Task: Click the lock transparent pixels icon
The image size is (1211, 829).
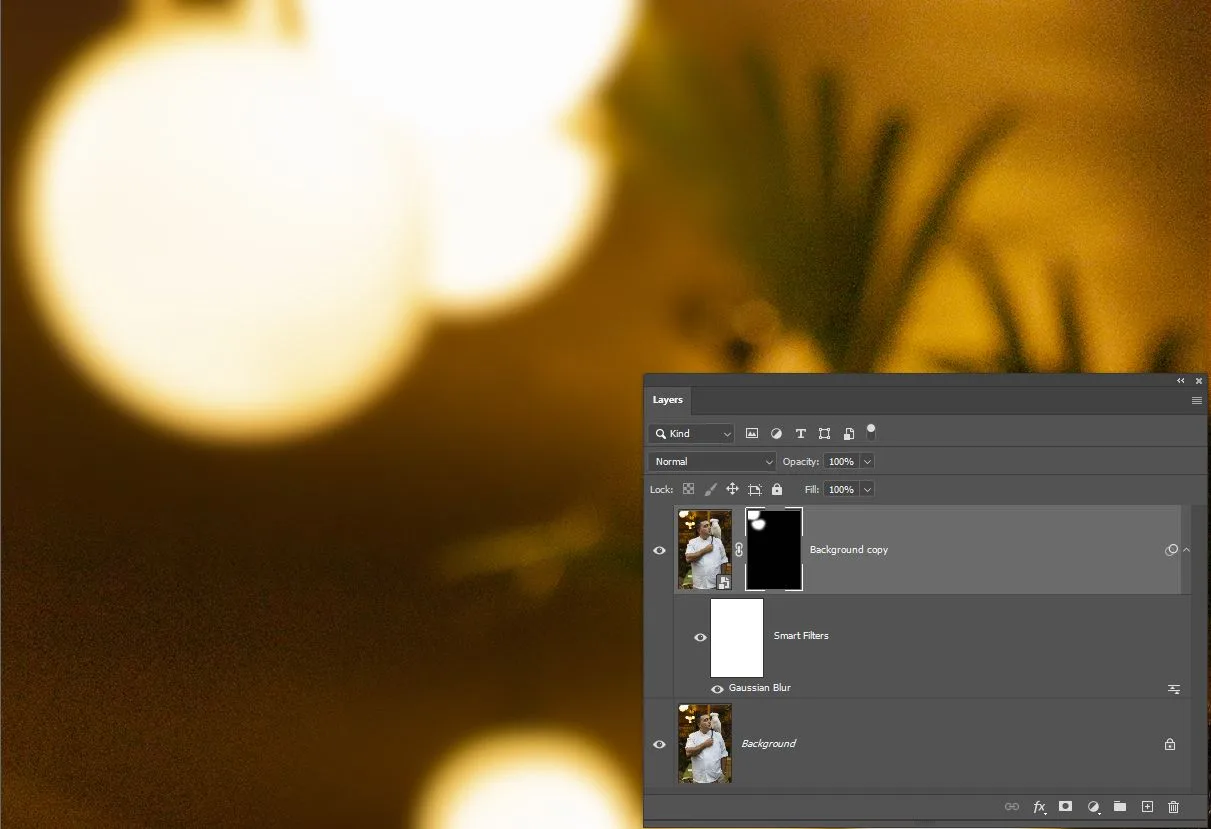Action: click(x=688, y=489)
